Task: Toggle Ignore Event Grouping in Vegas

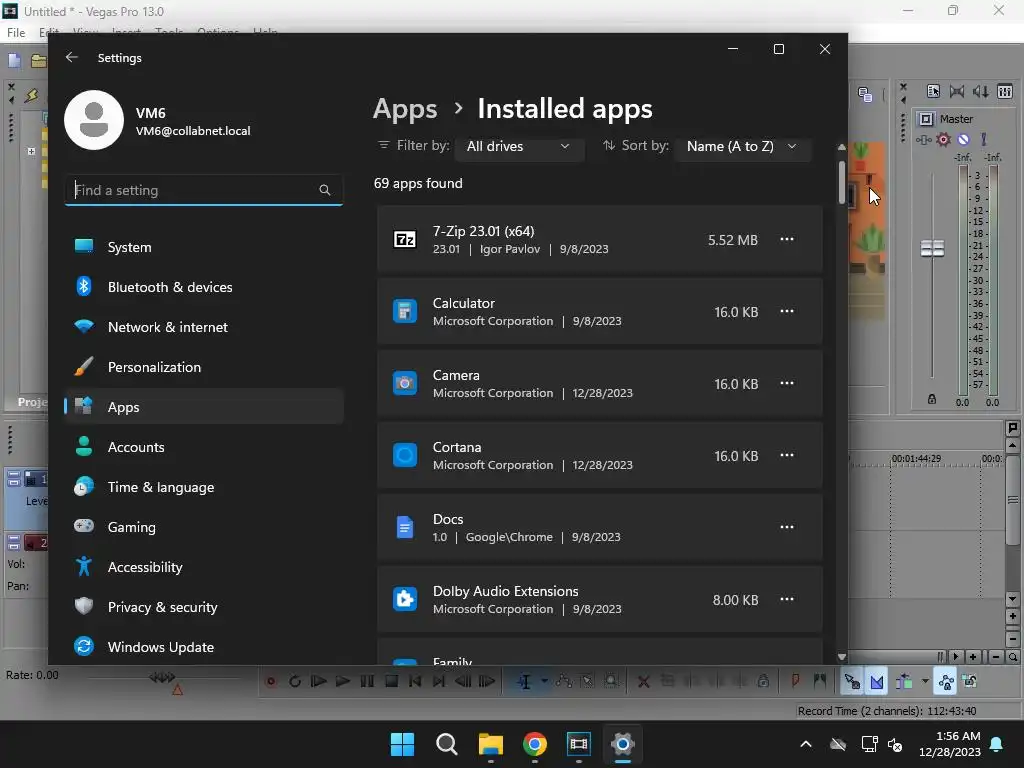Action: [x=970, y=682]
